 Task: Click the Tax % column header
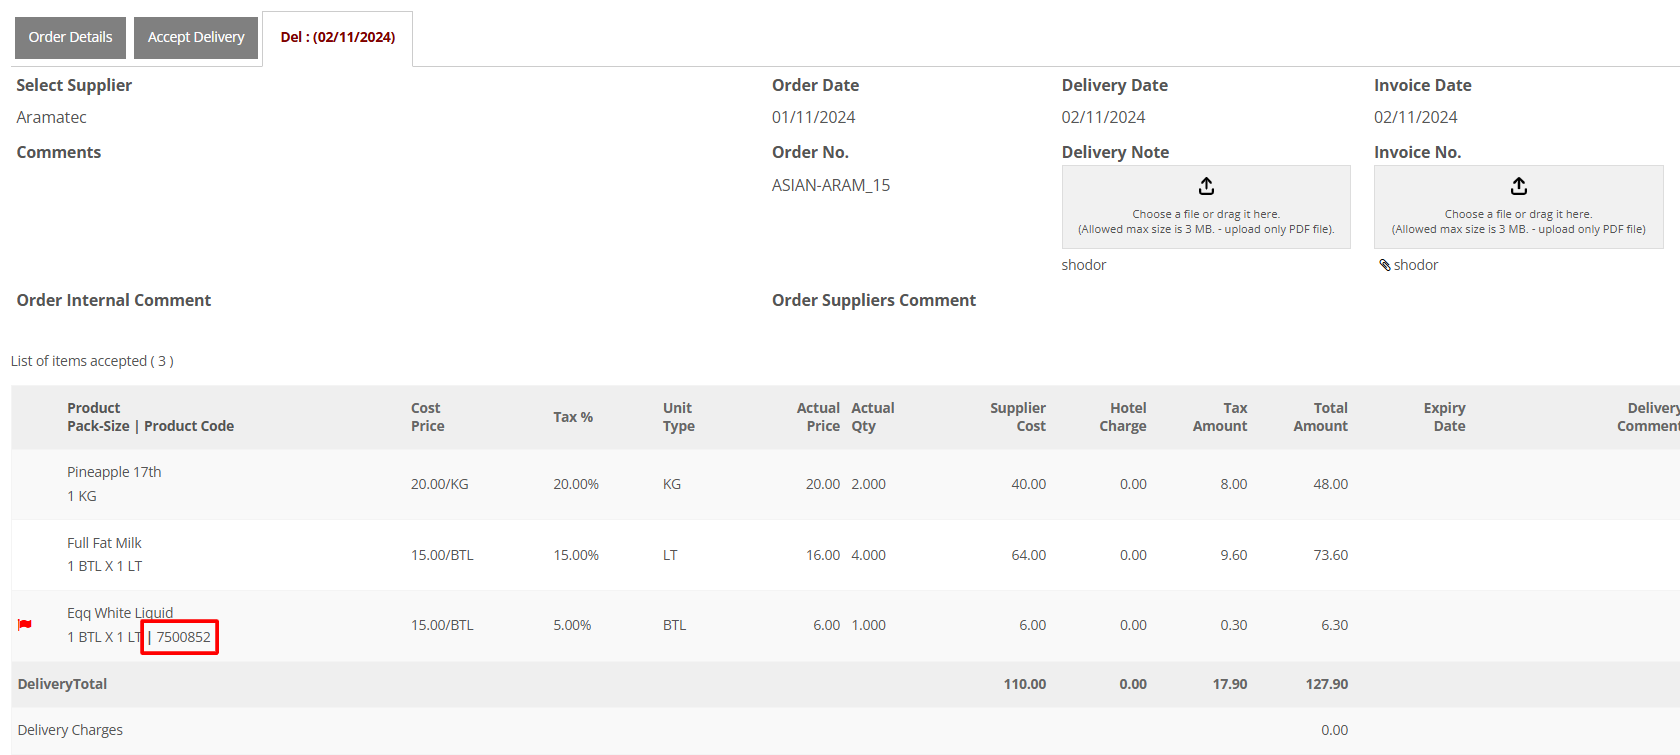pos(573,417)
